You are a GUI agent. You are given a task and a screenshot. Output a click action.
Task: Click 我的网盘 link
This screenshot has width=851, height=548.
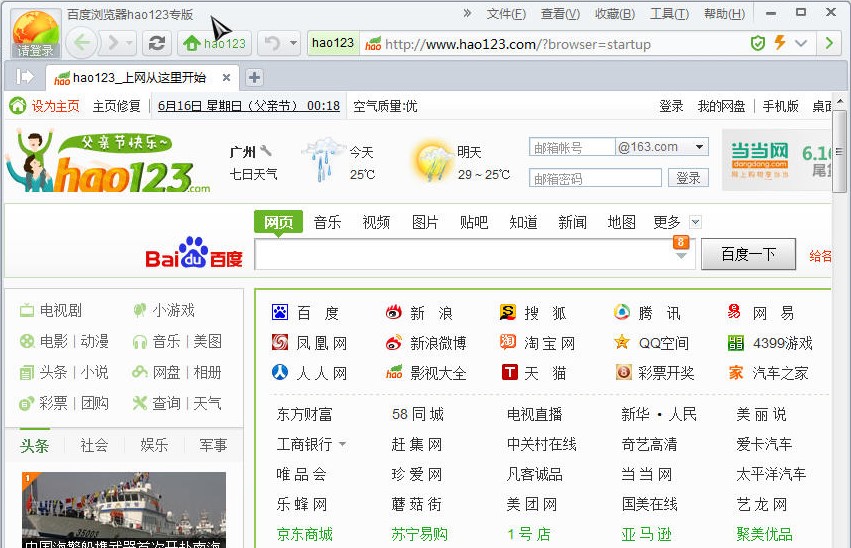point(721,106)
